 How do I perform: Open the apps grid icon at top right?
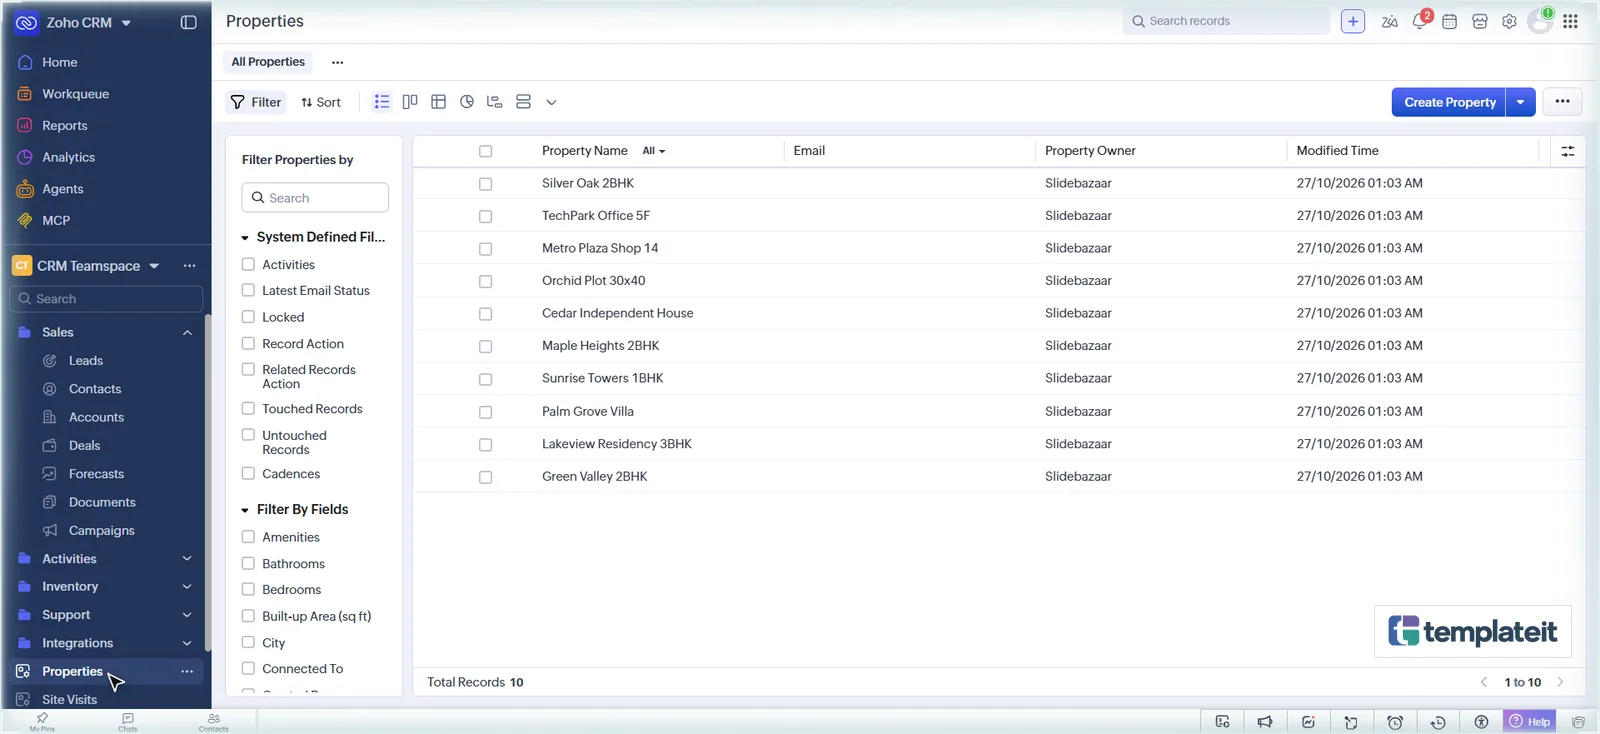coord(1570,21)
